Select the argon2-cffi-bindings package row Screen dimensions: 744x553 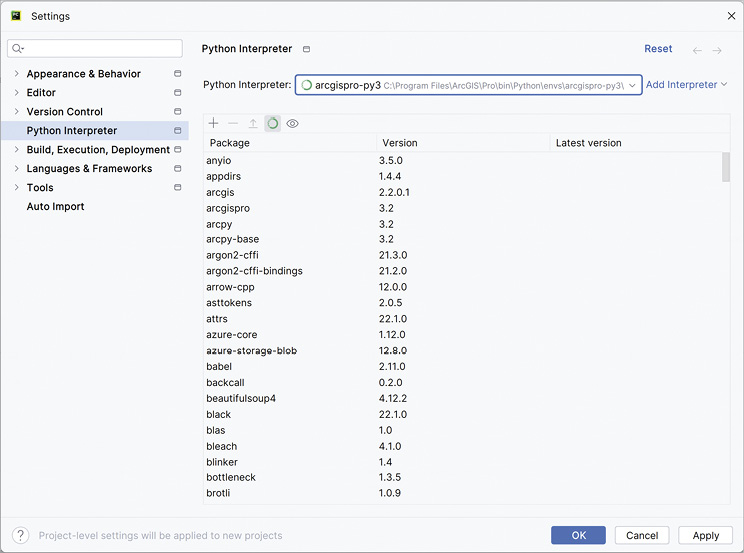click(463, 271)
